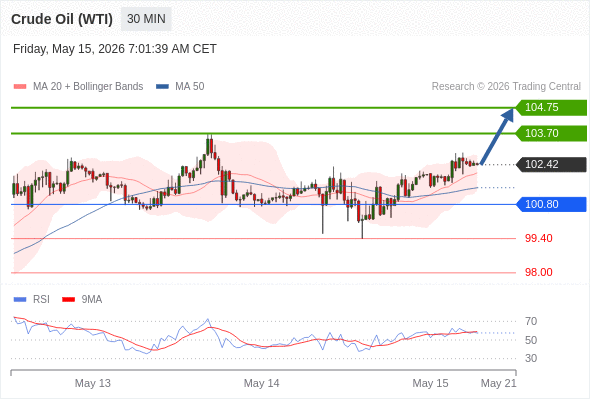This screenshot has width=590, height=400.
Task: Click the blue RSI legend swatch
Action: pyautogui.click(x=20, y=300)
